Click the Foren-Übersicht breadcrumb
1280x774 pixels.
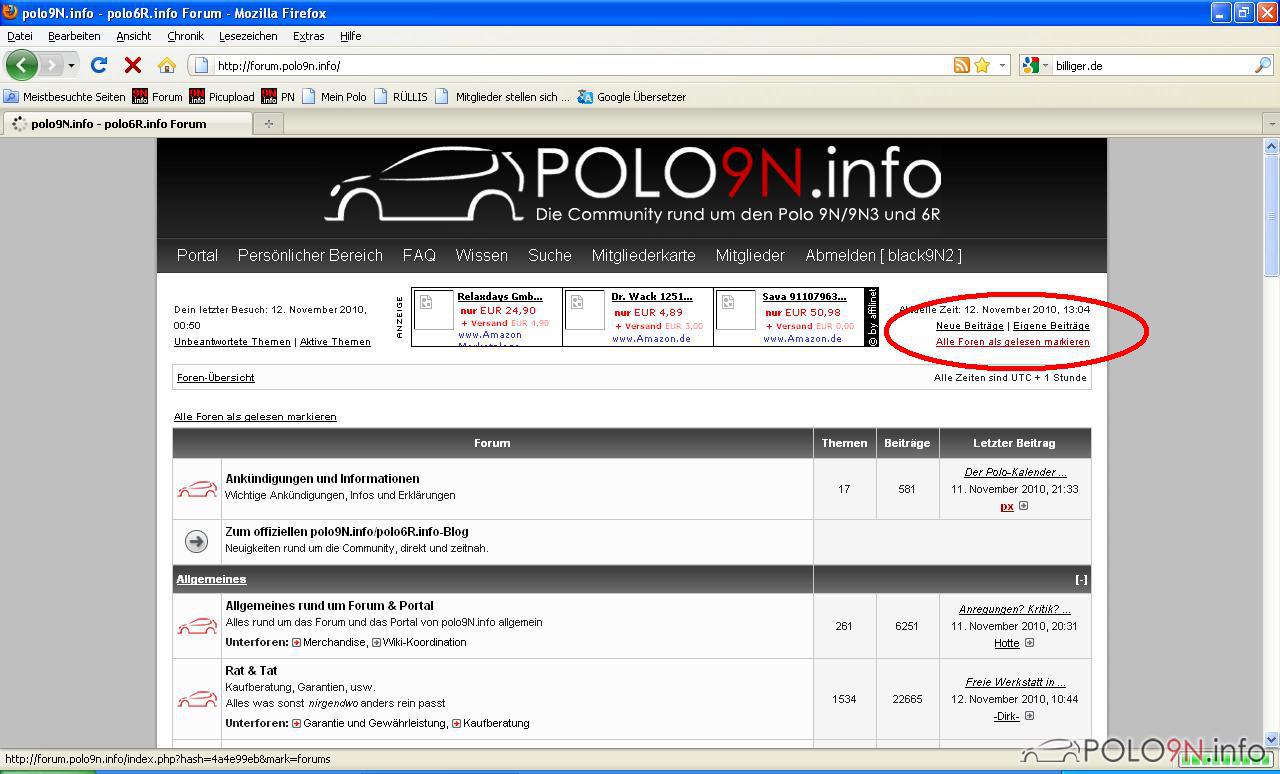[216, 378]
